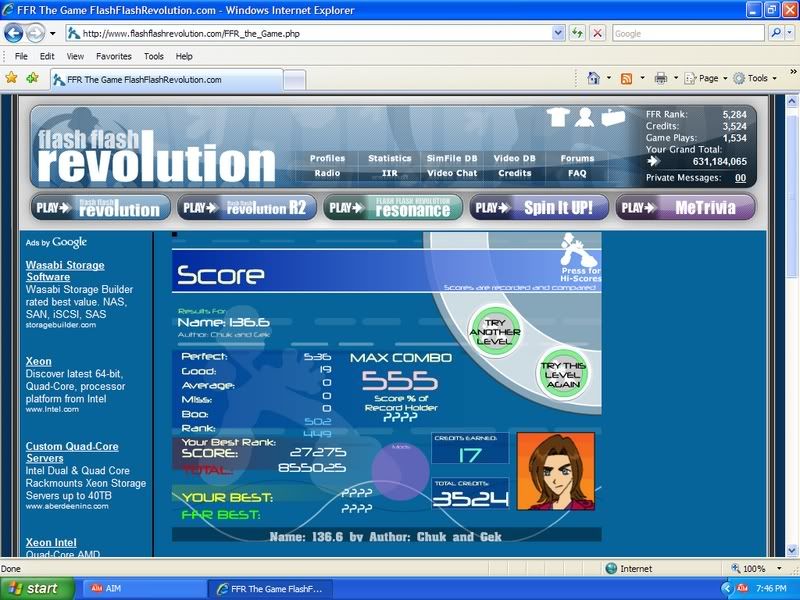
Task: Switch to the FFR The Game tab
Action: [165, 79]
